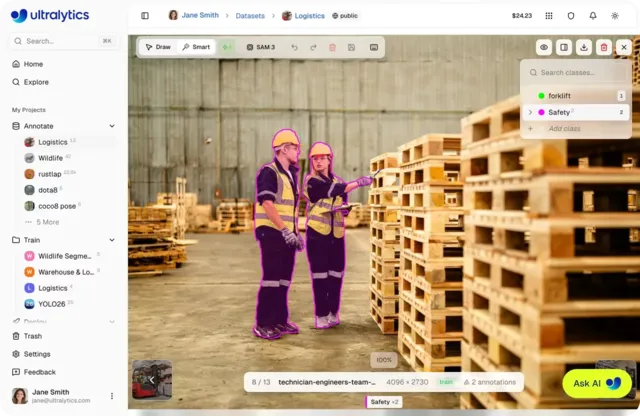The height and width of the screenshot is (416, 640).
Task: Open Jane Smith account options menu
Action: click(112, 396)
